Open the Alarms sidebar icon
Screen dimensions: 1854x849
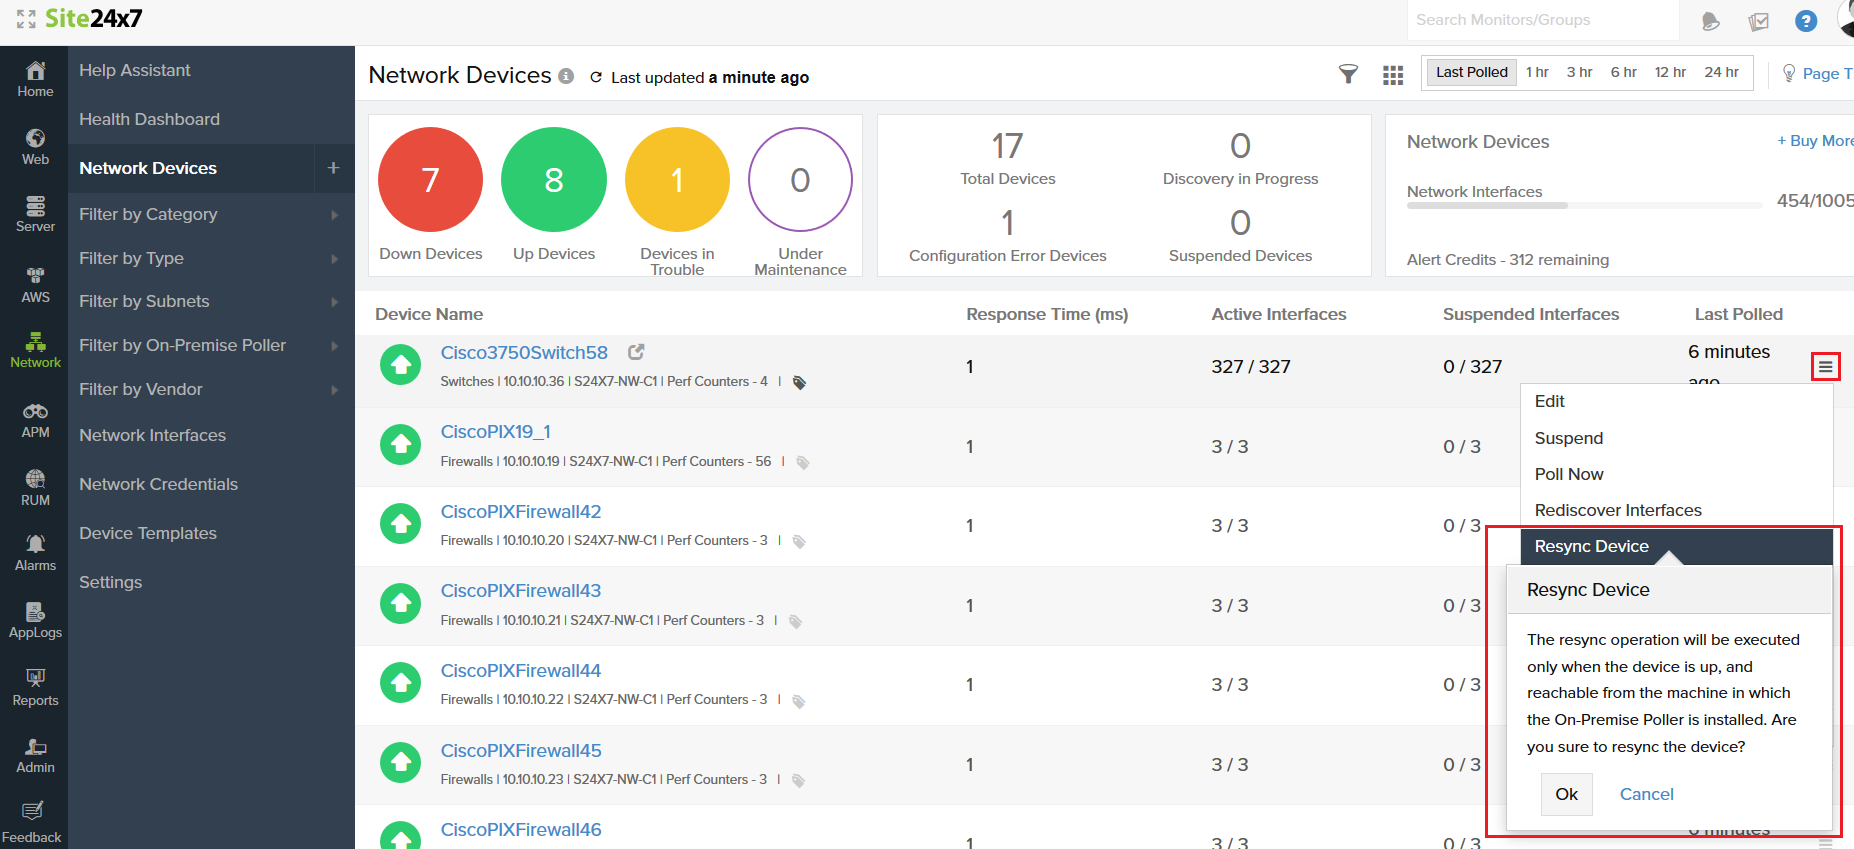tap(35, 552)
